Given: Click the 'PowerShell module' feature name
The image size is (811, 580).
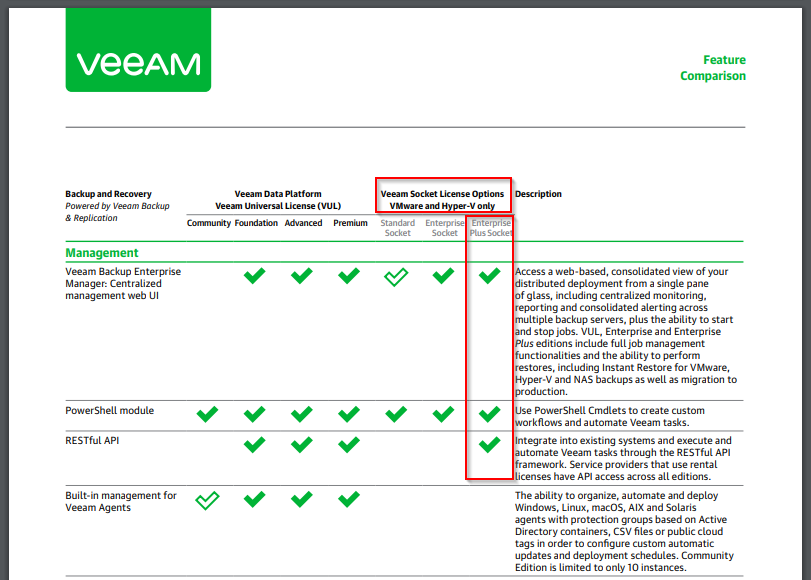Looking at the screenshot, I should tap(109, 411).
